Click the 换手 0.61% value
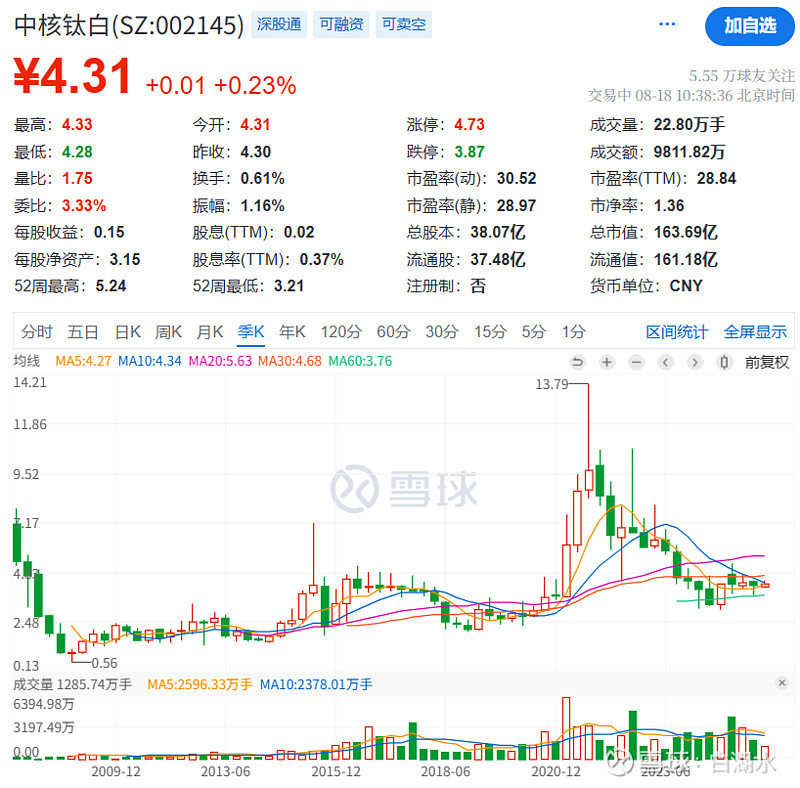This screenshot has width=800, height=788. tap(262, 178)
